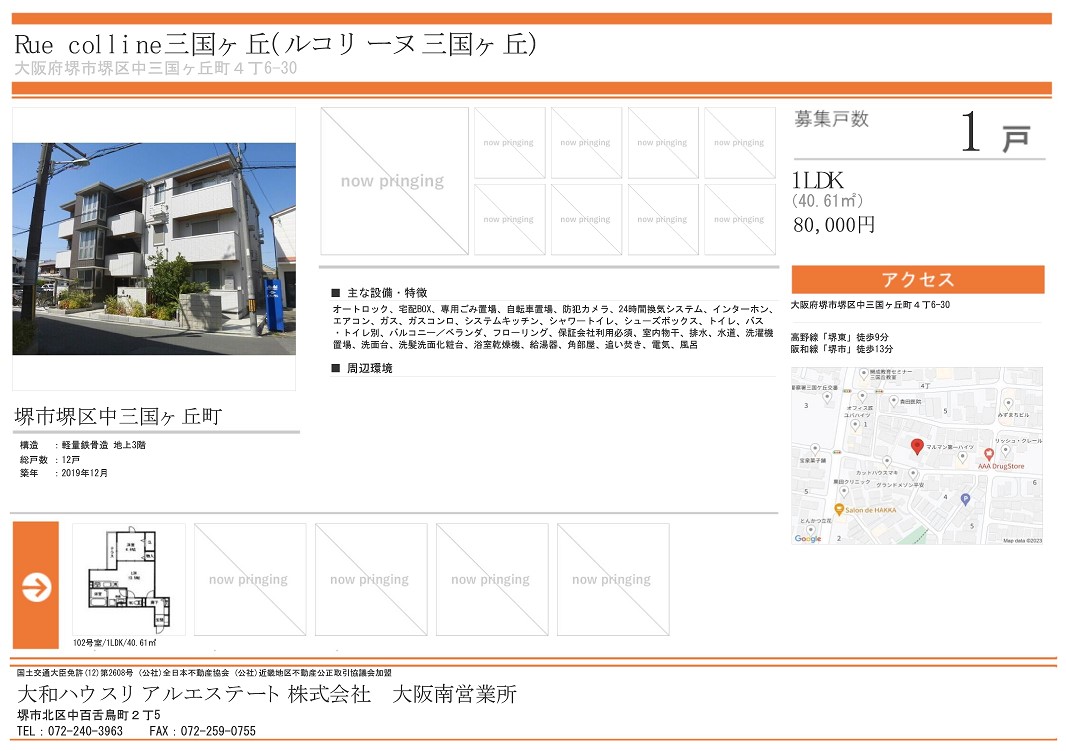Select the AAA DrugStore map marker

(988, 454)
